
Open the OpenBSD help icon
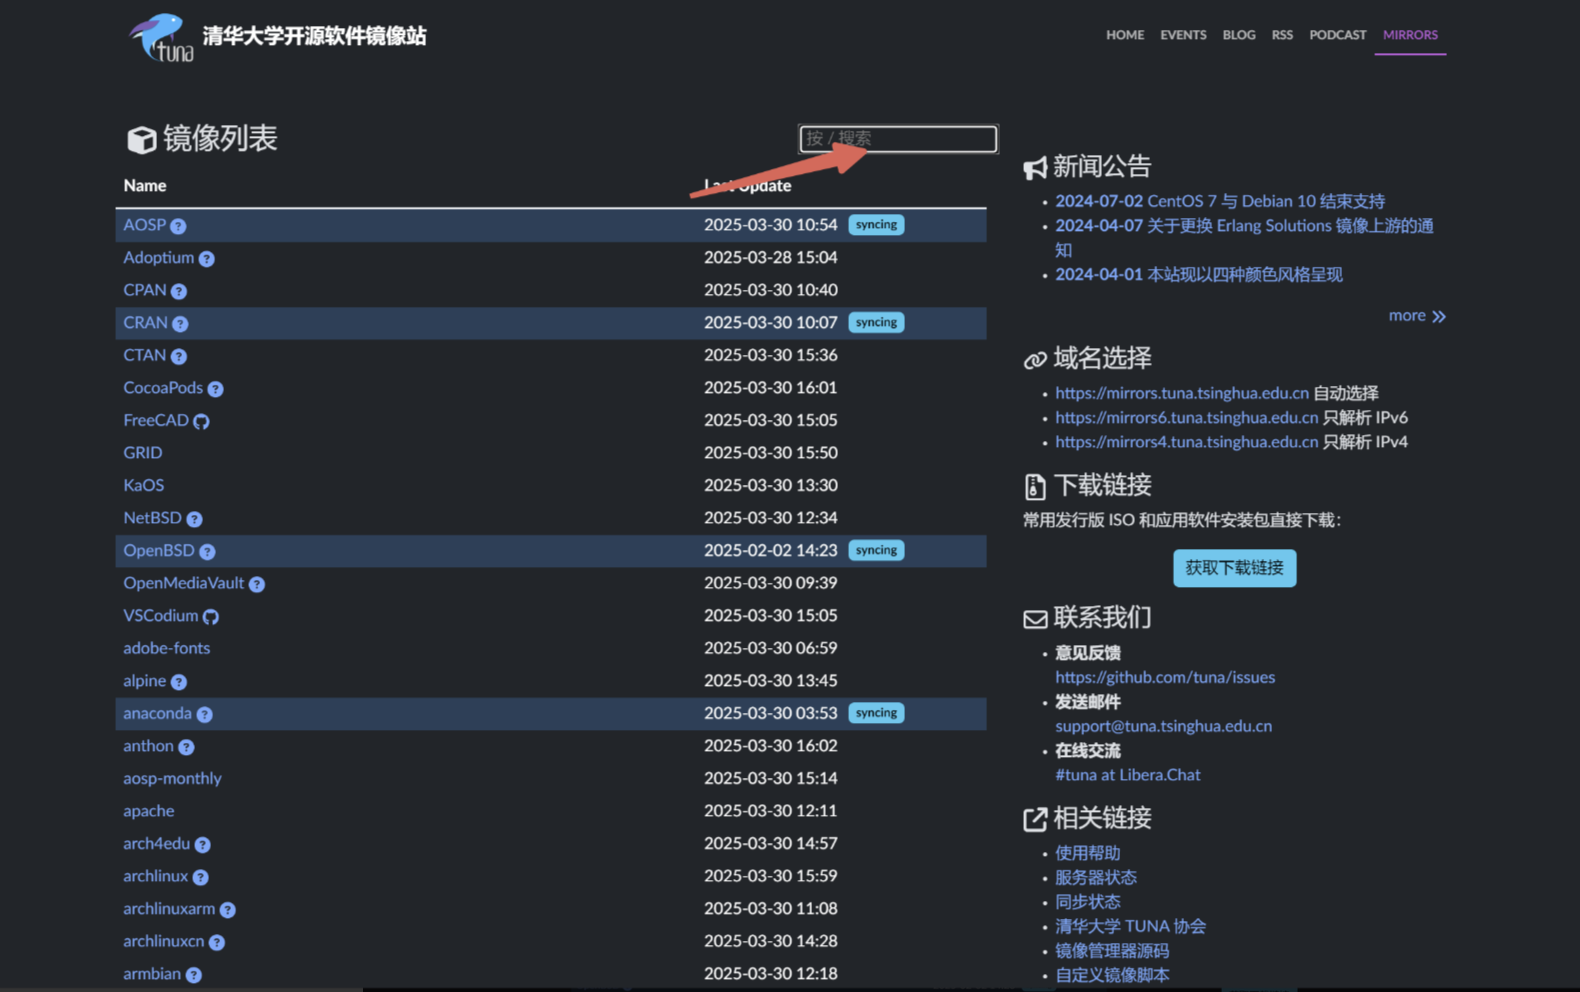pos(207,552)
